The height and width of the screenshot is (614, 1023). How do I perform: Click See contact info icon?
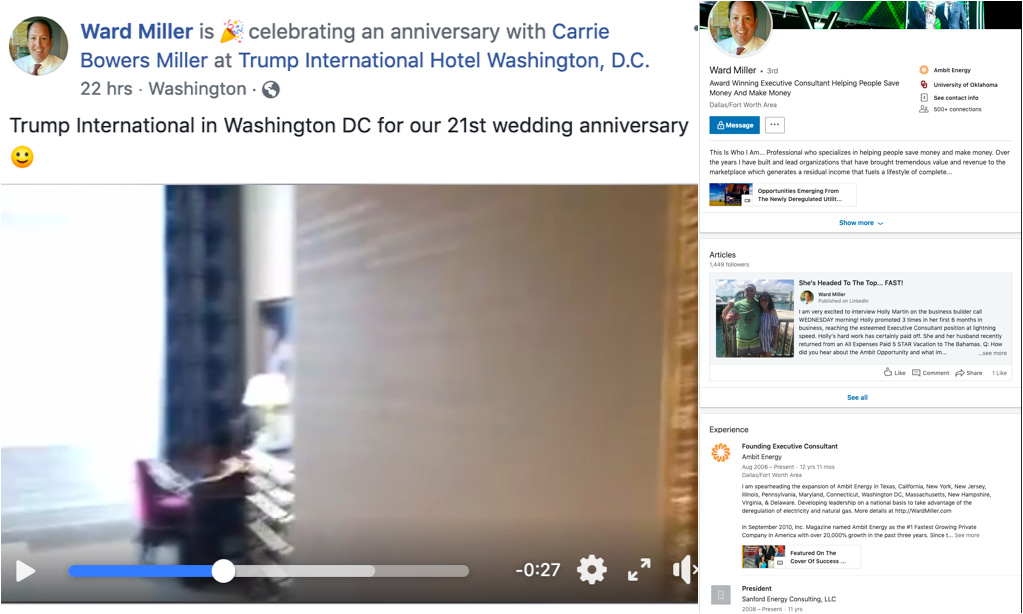pyautogui.click(x=924, y=97)
